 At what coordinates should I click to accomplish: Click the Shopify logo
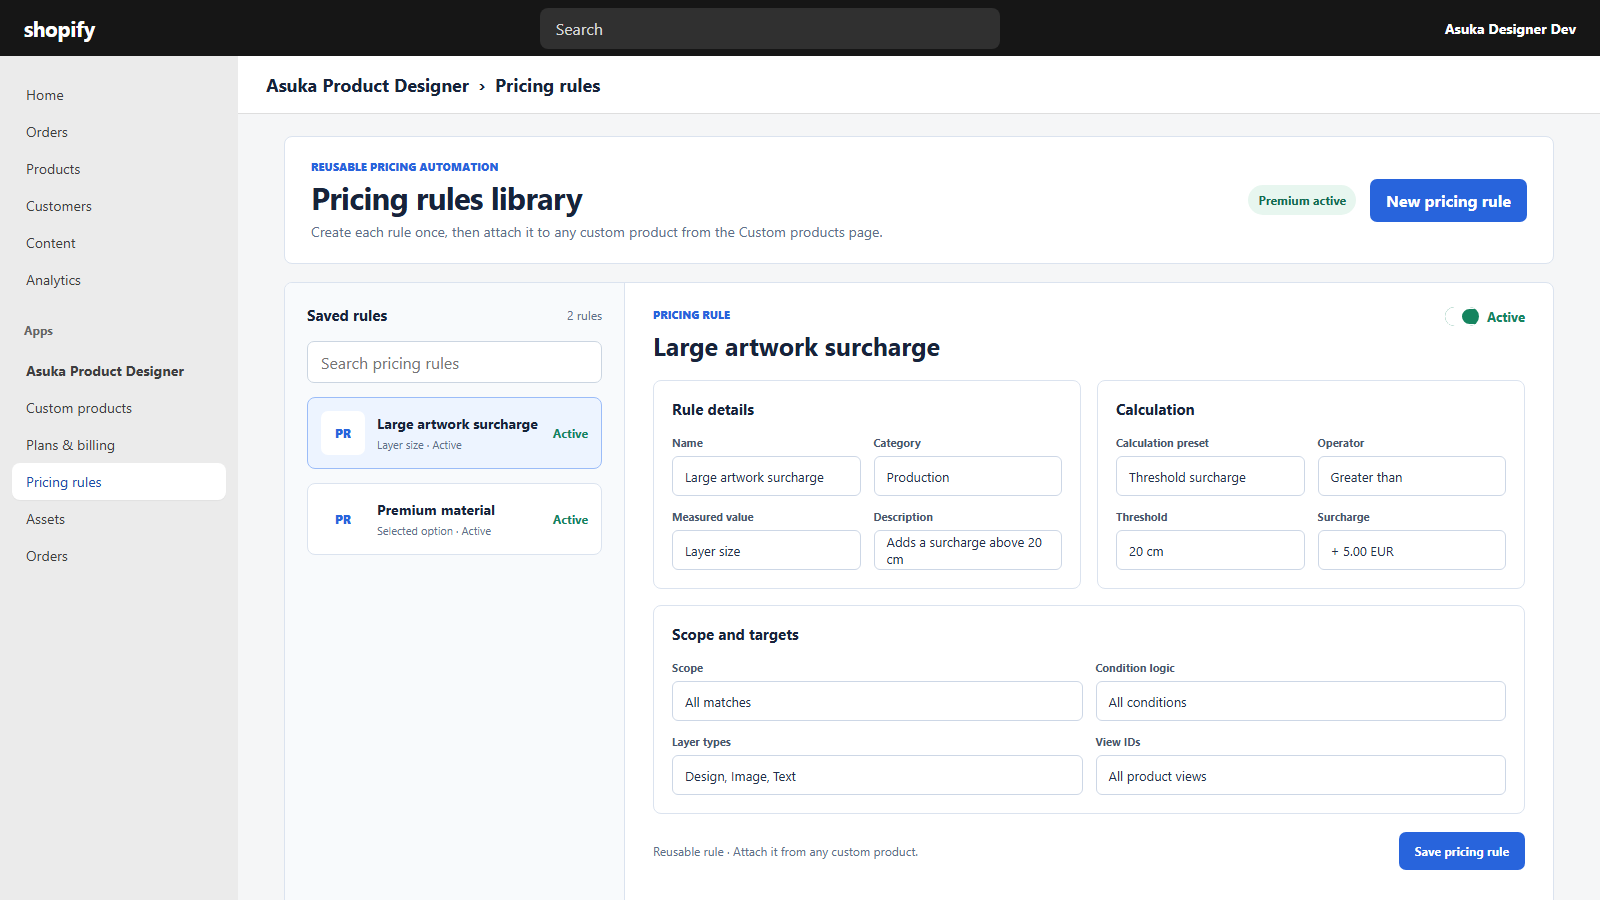click(x=59, y=30)
